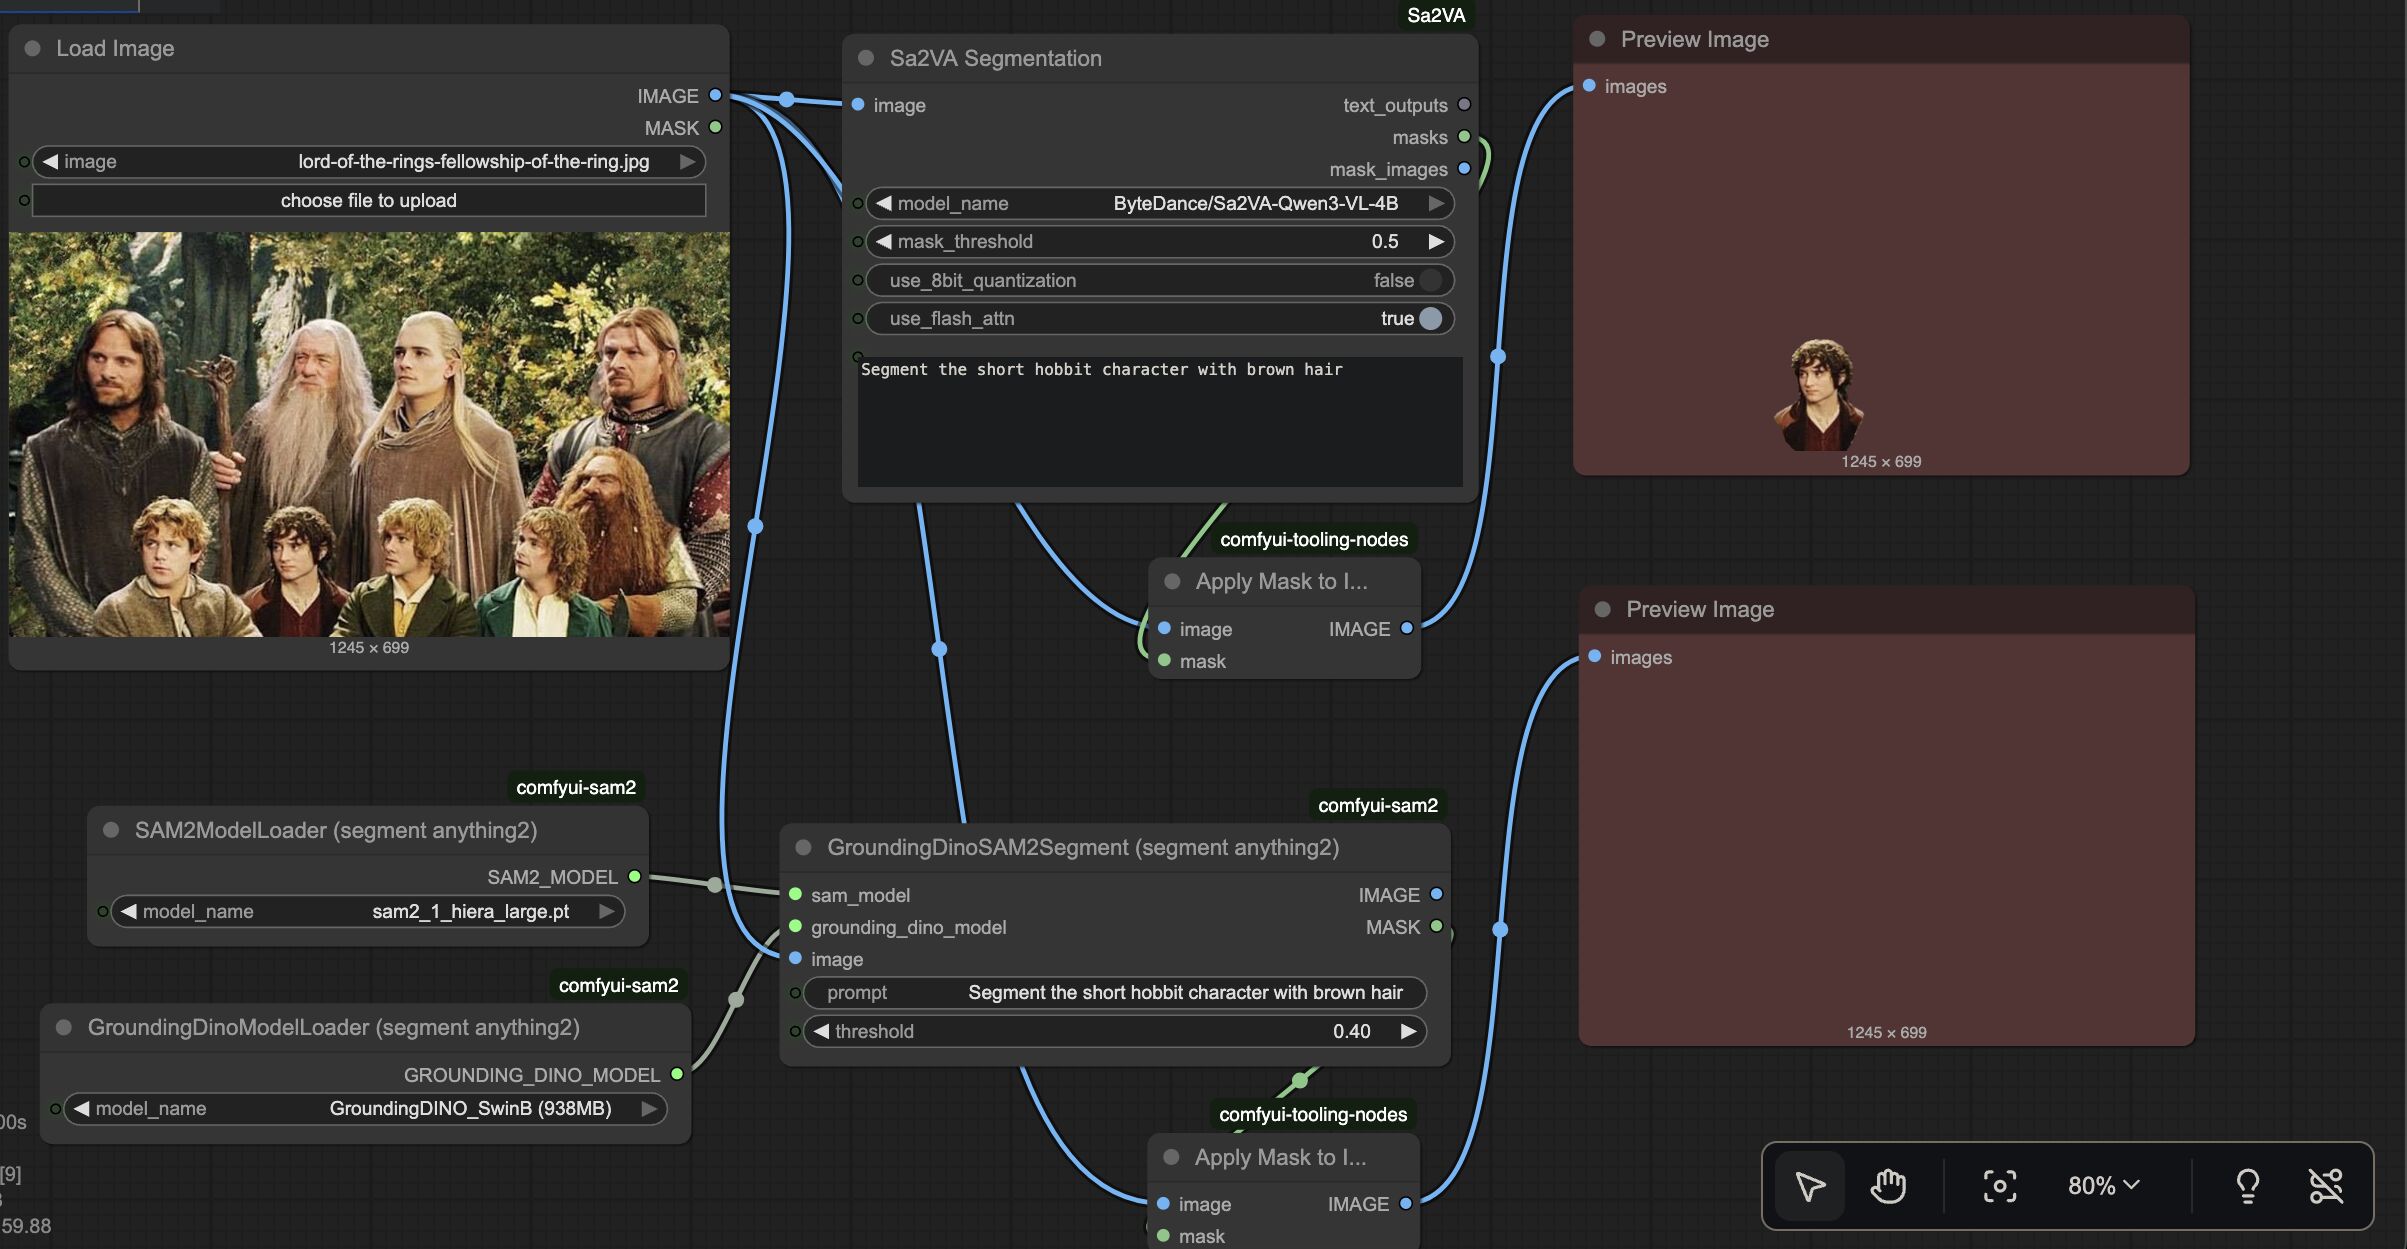2407x1249 pixels.
Task: Disable the use_flash_attn toggle
Action: (x=1430, y=318)
